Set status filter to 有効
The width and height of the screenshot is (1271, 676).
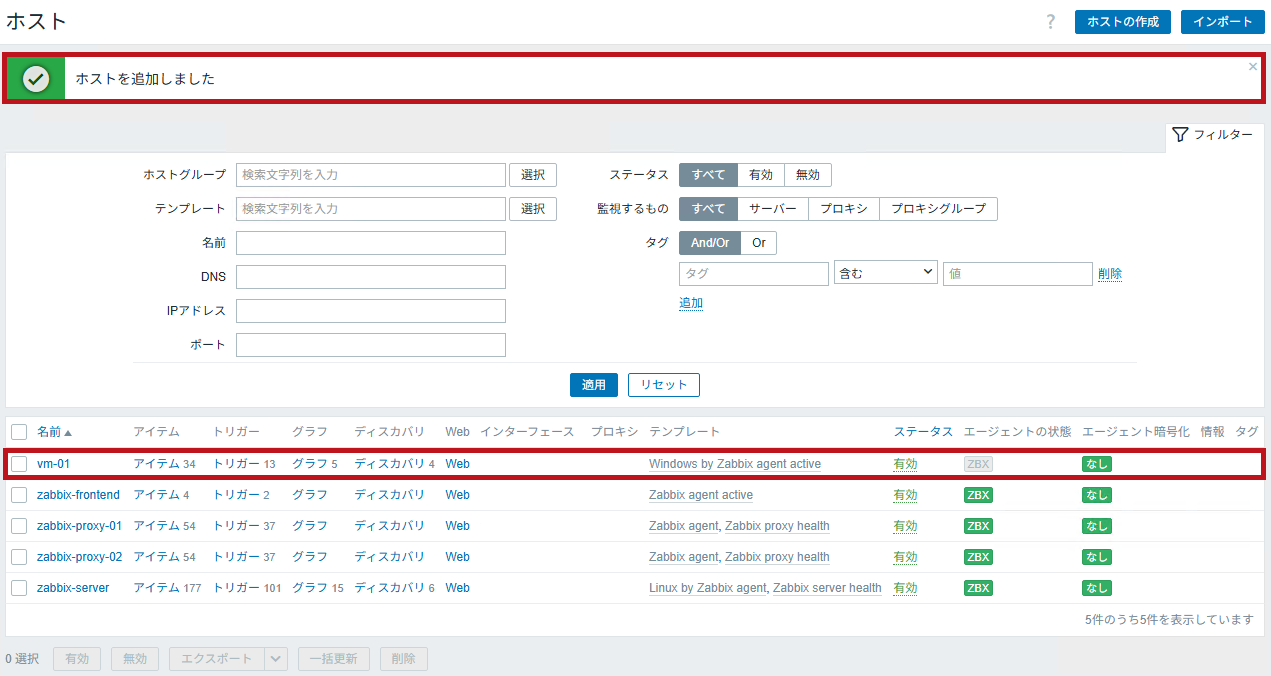[x=761, y=175]
